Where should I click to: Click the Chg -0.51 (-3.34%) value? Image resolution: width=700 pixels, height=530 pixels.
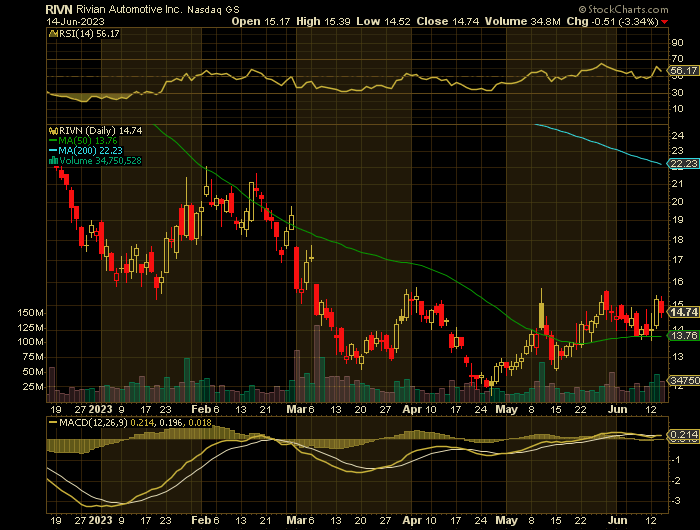pos(612,21)
